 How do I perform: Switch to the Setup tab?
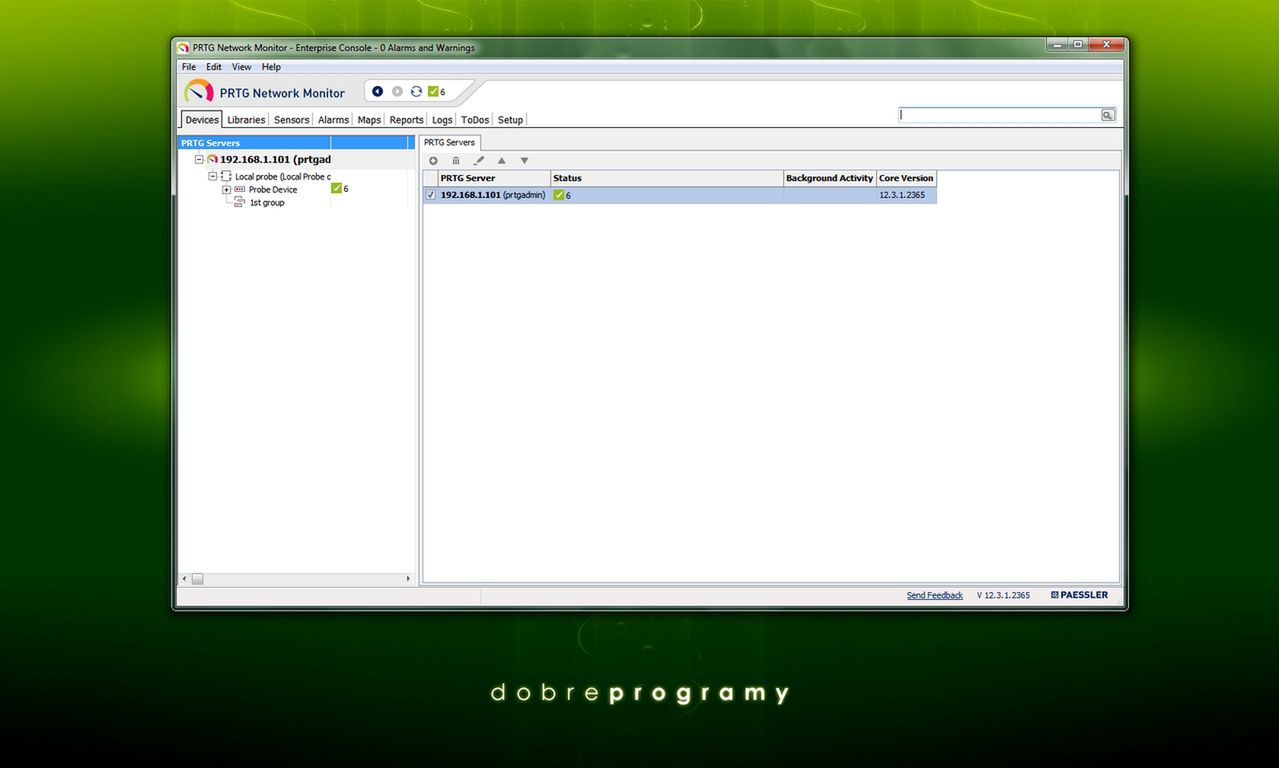point(510,120)
